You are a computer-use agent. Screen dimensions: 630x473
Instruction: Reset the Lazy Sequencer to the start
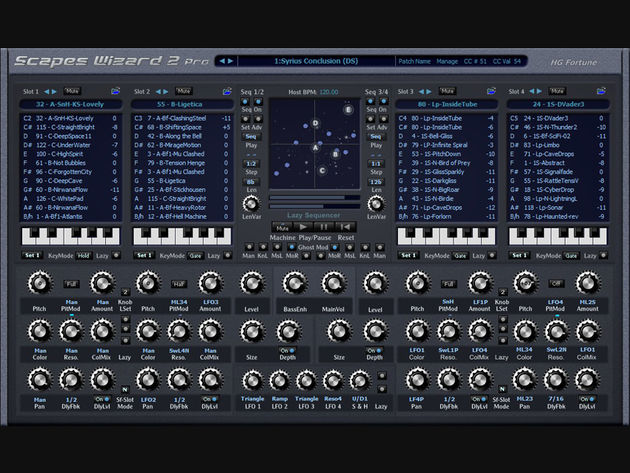click(x=345, y=227)
